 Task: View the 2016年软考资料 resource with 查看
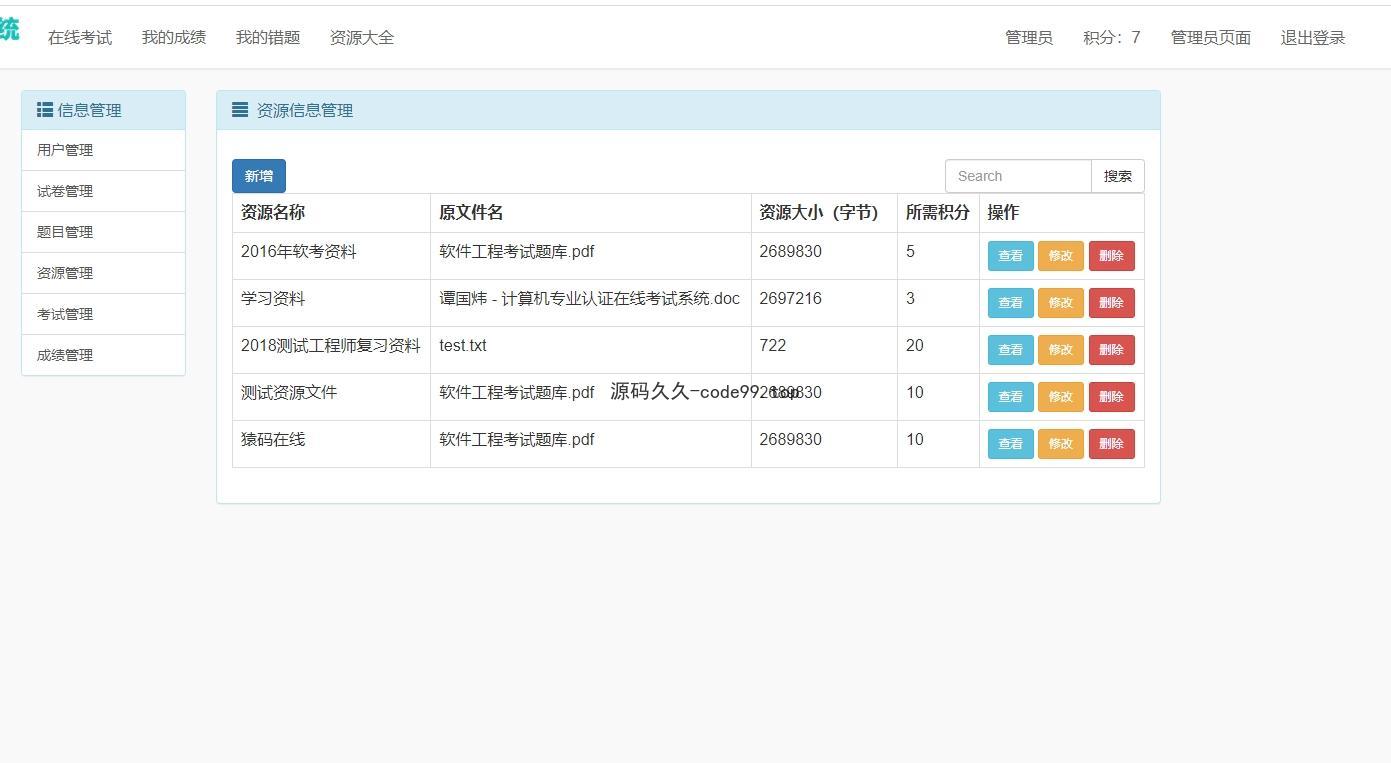click(x=1010, y=256)
